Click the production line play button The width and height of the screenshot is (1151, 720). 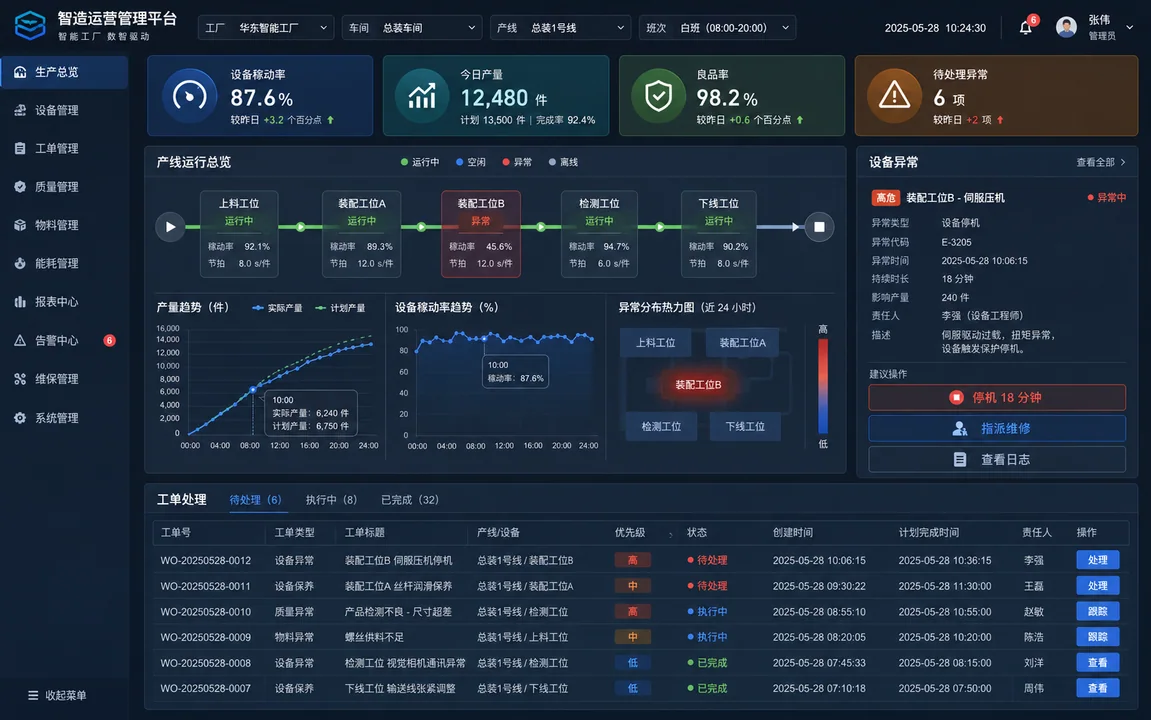click(170, 227)
